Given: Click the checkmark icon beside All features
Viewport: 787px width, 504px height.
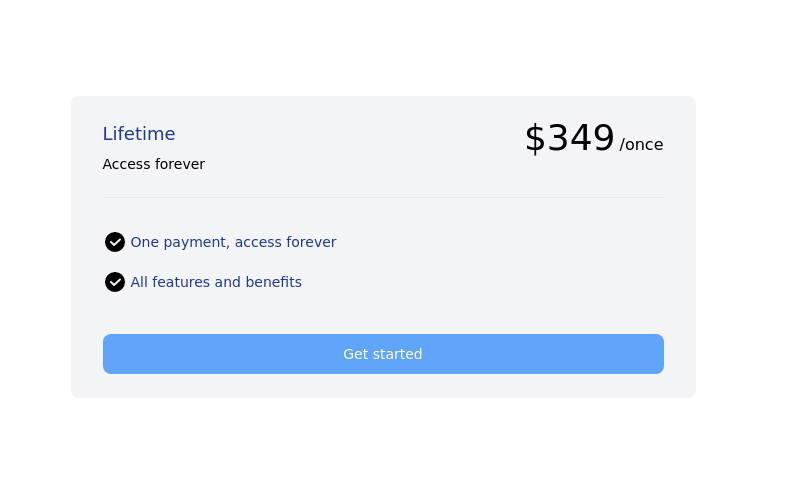Looking at the screenshot, I should click(115, 282).
